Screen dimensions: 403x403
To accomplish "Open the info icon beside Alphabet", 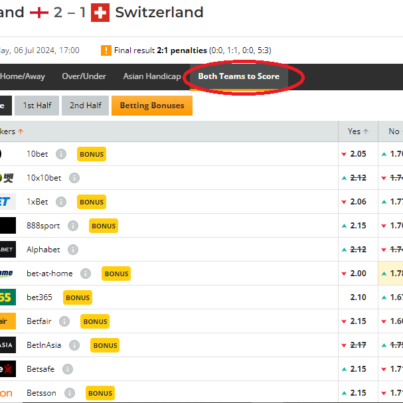I will [73, 249].
